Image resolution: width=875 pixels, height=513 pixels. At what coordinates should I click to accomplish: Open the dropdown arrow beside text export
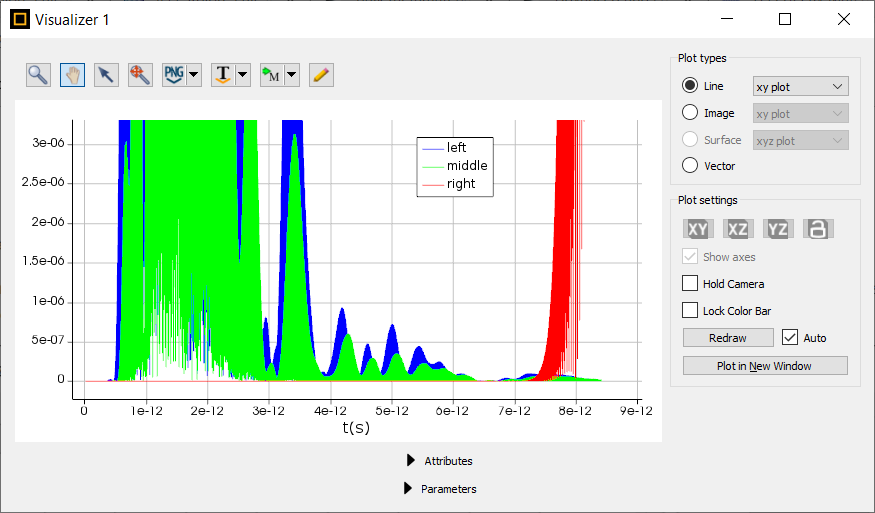tap(242, 75)
